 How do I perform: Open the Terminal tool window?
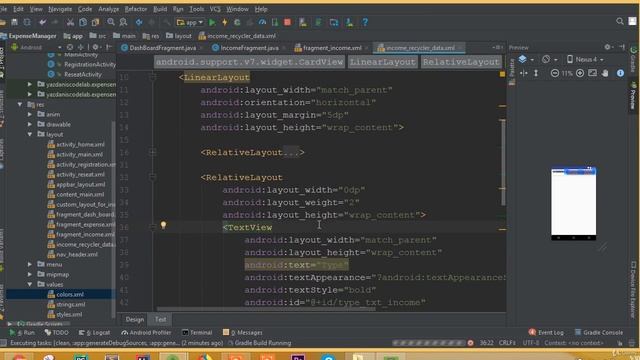(x=197, y=333)
